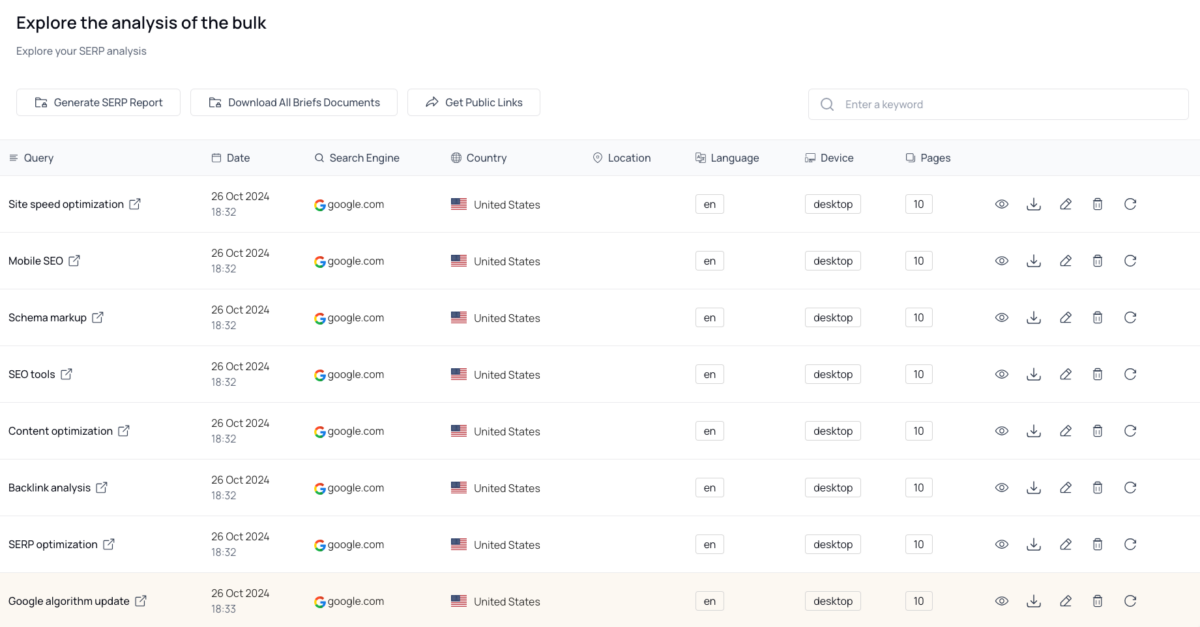1200x627 pixels.
Task: Click the Search Engine column header
Action: (357, 158)
